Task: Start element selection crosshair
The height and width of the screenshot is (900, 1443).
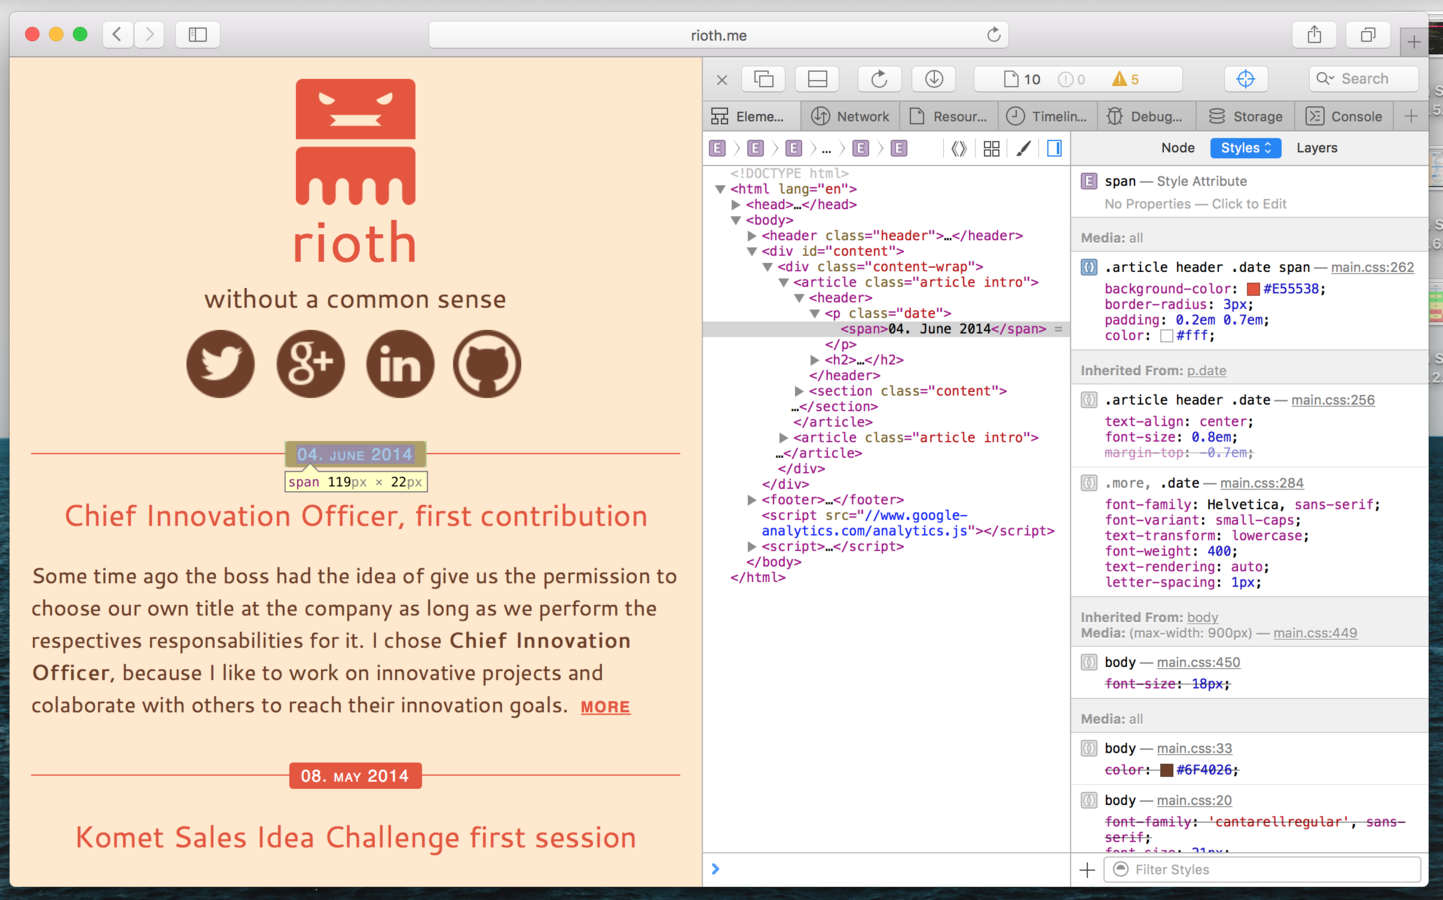Action: pyautogui.click(x=1246, y=78)
